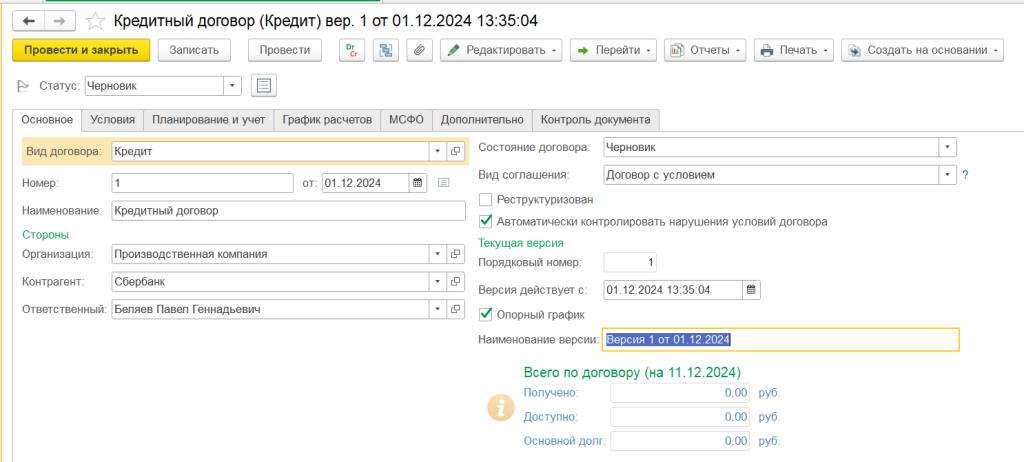Viewport: 1024px width, 462px height.
Task: Open the Контроль документа tab
Action: coord(596,120)
